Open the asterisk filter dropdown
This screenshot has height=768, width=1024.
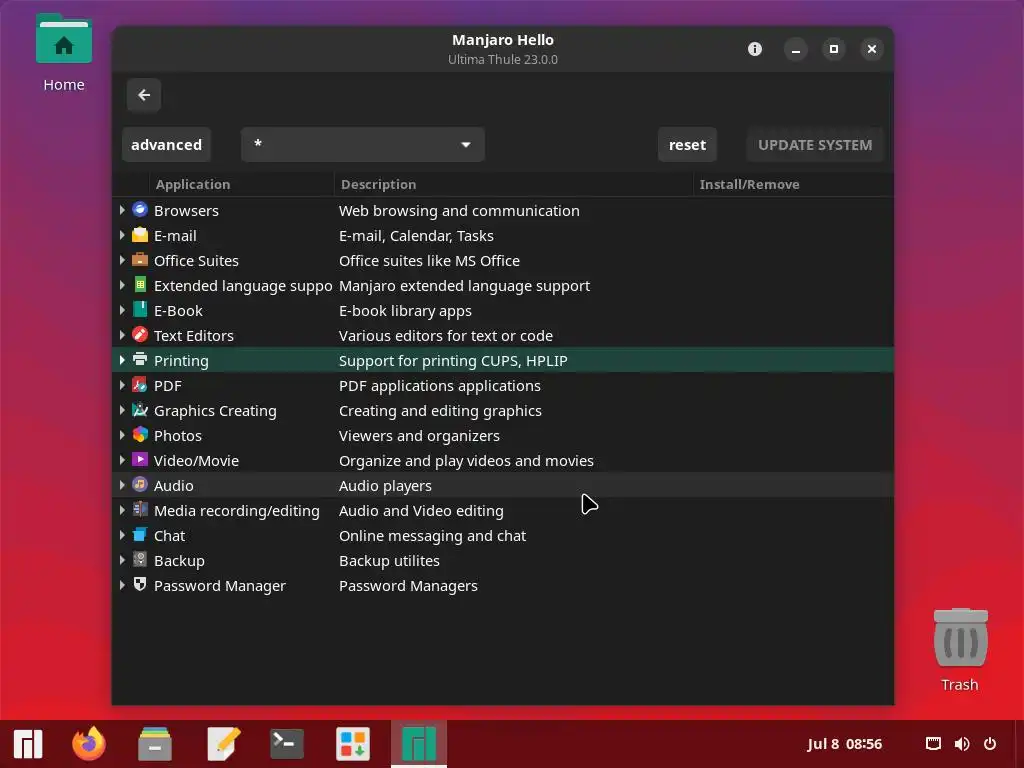point(362,144)
